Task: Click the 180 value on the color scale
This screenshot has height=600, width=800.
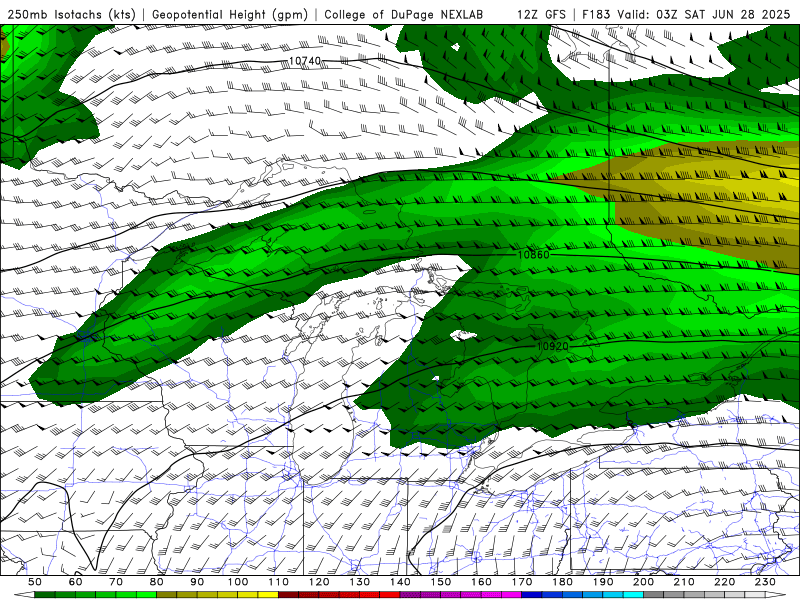Action: (x=562, y=582)
